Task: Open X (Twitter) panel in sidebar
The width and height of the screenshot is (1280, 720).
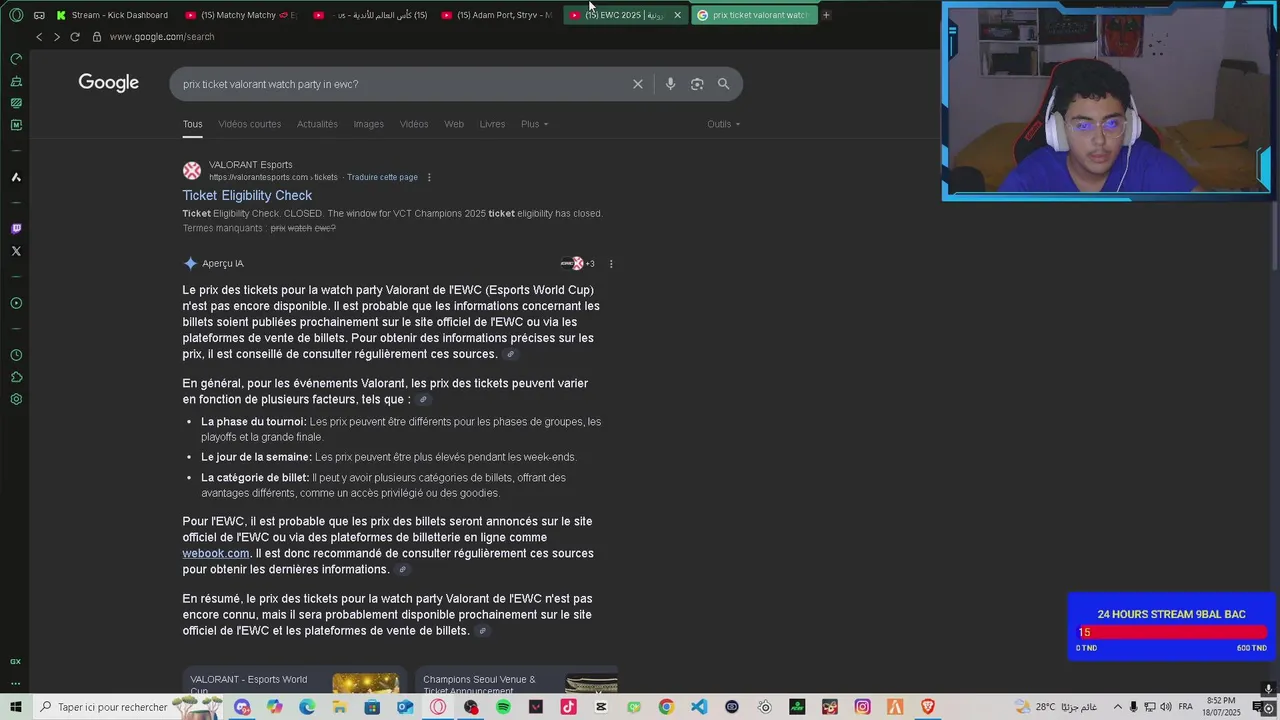Action: coord(16,251)
